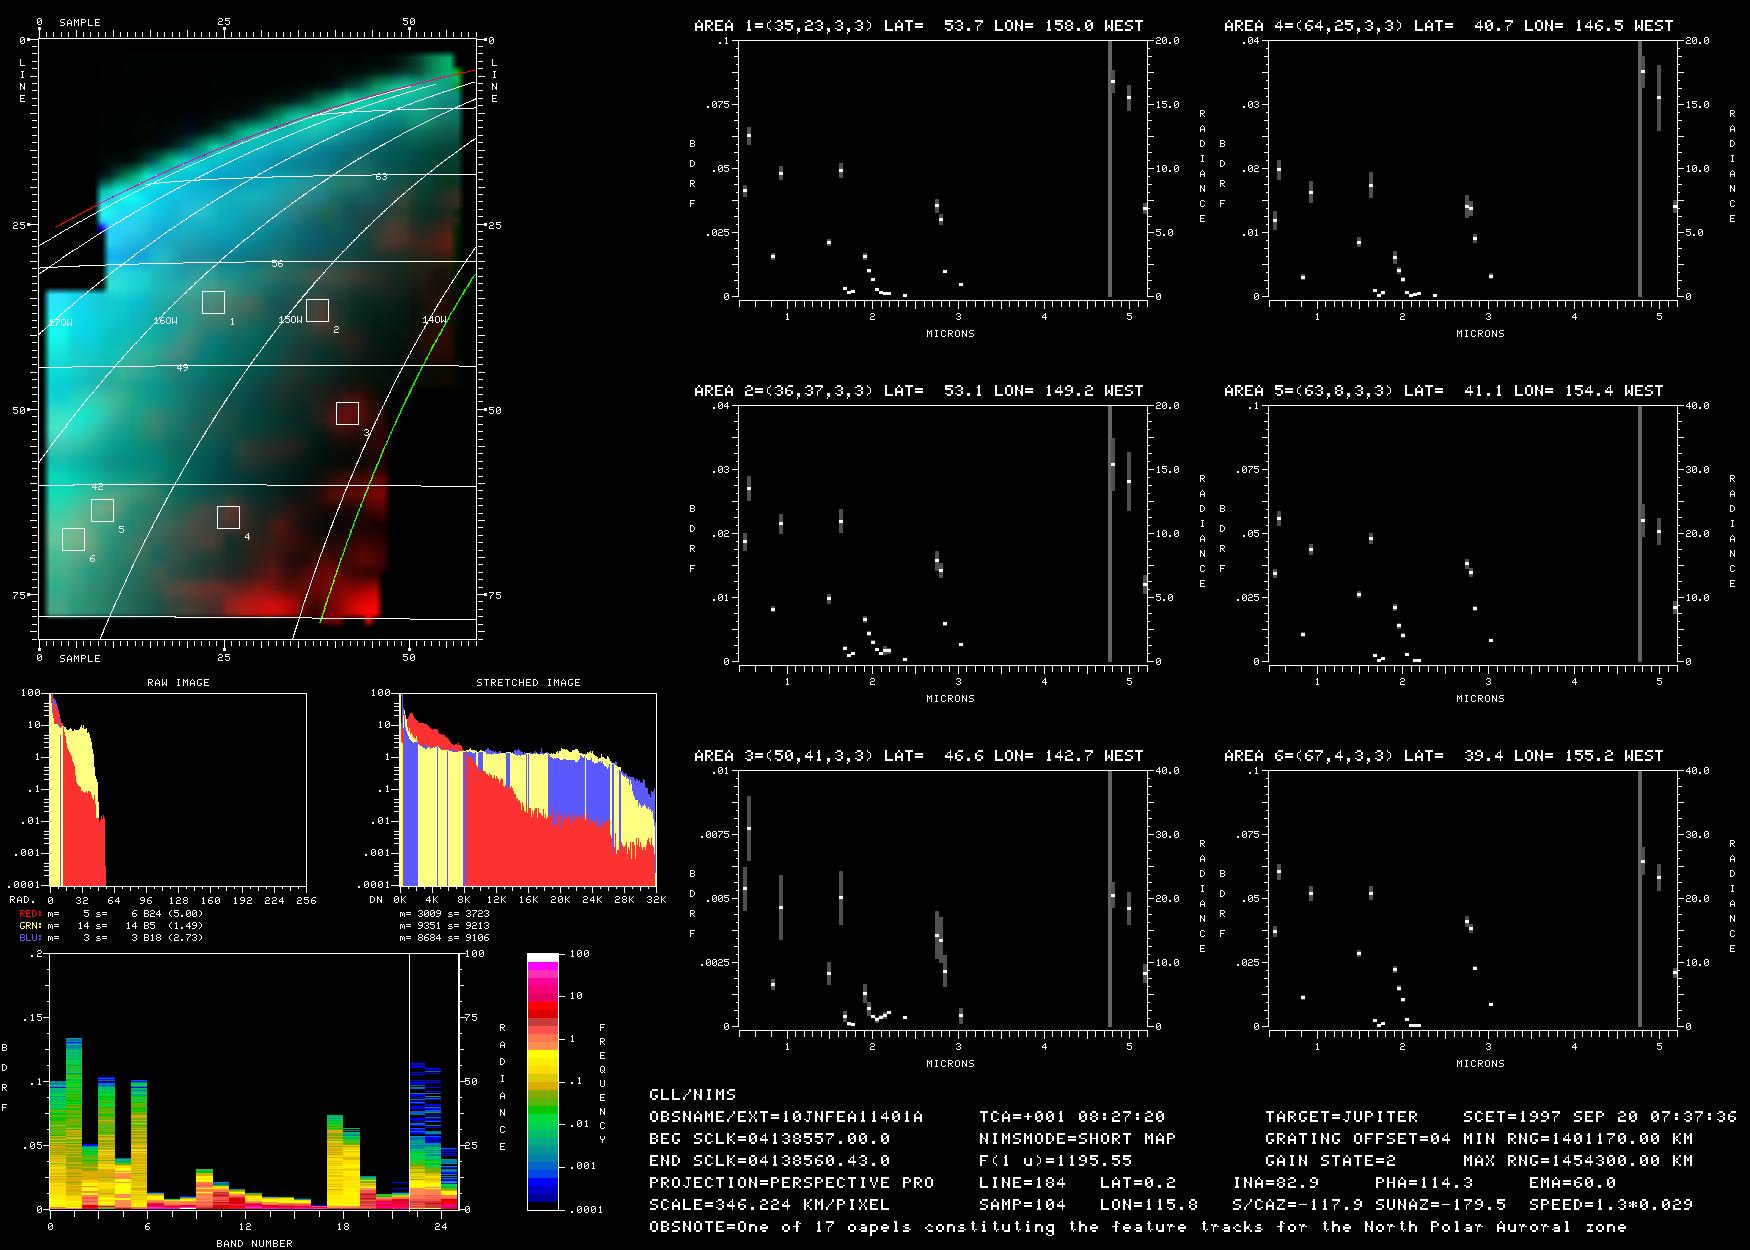The image size is (1750, 1250).
Task: Click the white vertical marker in band histogram
Action: [410, 1080]
